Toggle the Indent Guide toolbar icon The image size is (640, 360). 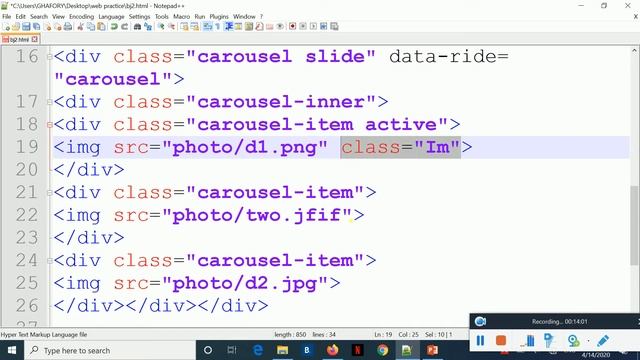click(x=229, y=27)
